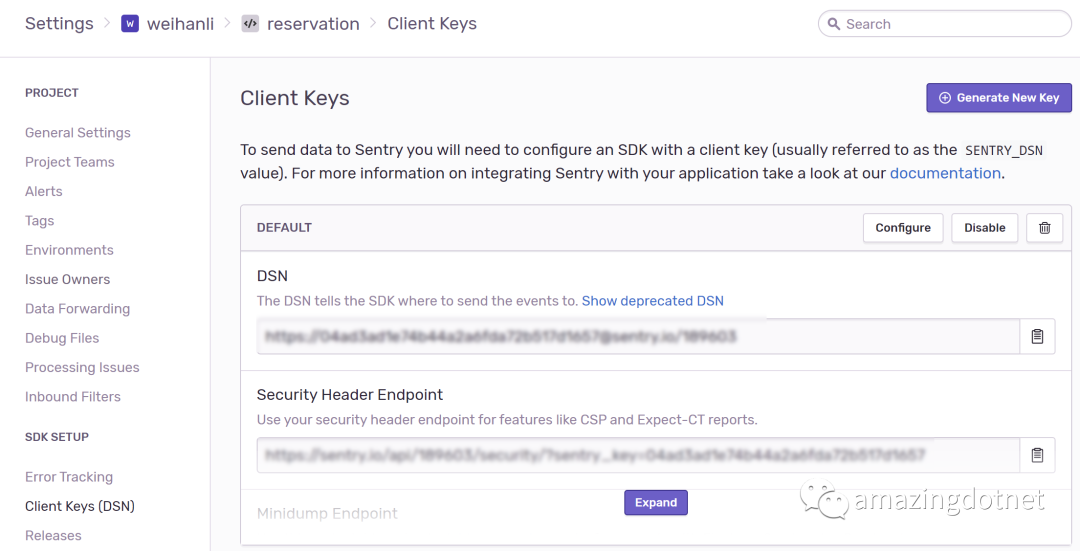Delete the default key via trash icon
Image resolution: width=1080 pixels, height=551 pixels.
tap(1044, 228)
